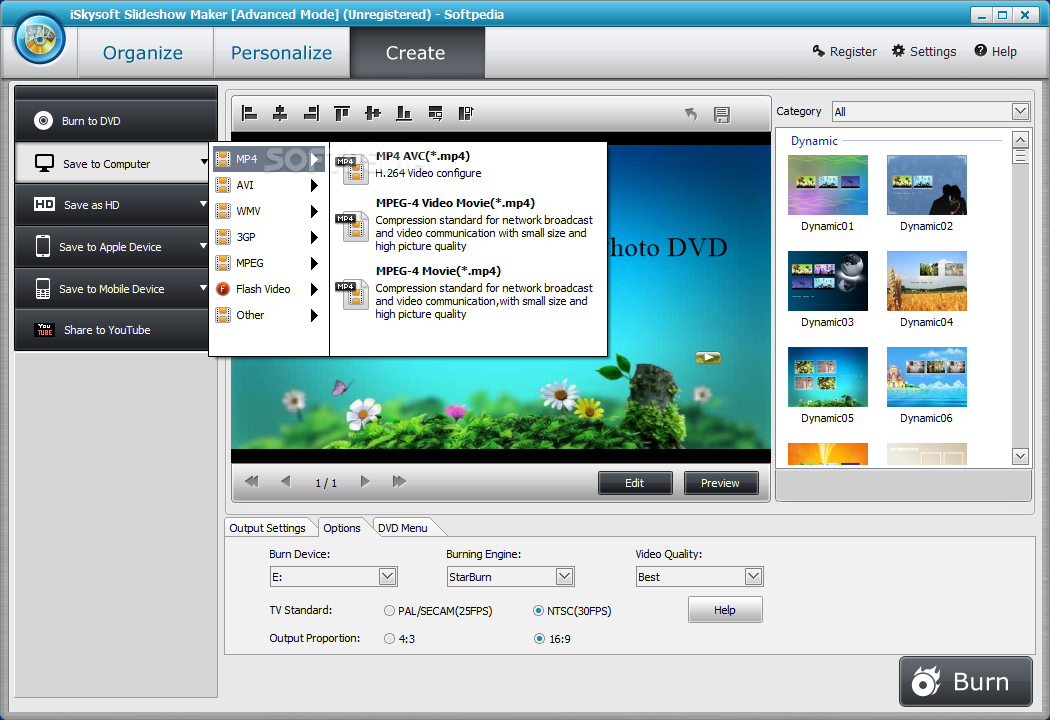
Task: Open the Category dropdown
Action: [1020, 111]
